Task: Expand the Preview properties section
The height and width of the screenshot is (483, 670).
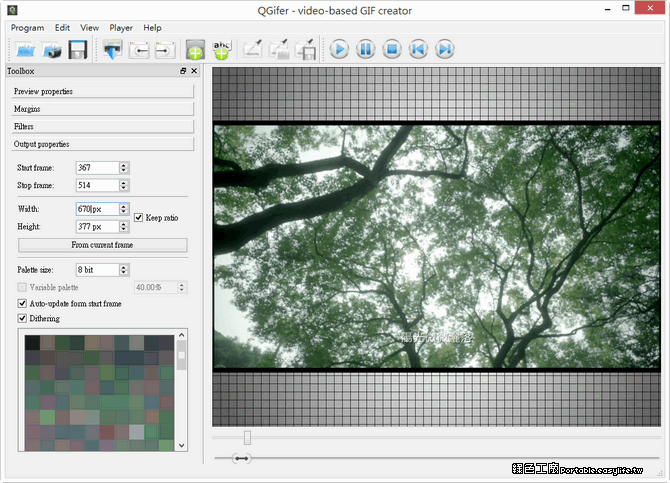Action: [x=103, y=91]
